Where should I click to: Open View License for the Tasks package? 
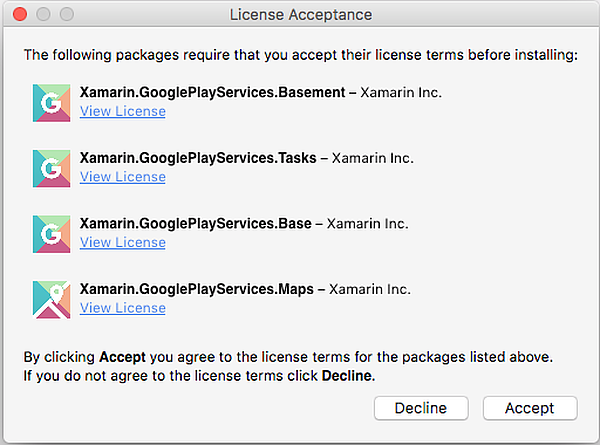[122, 177]
